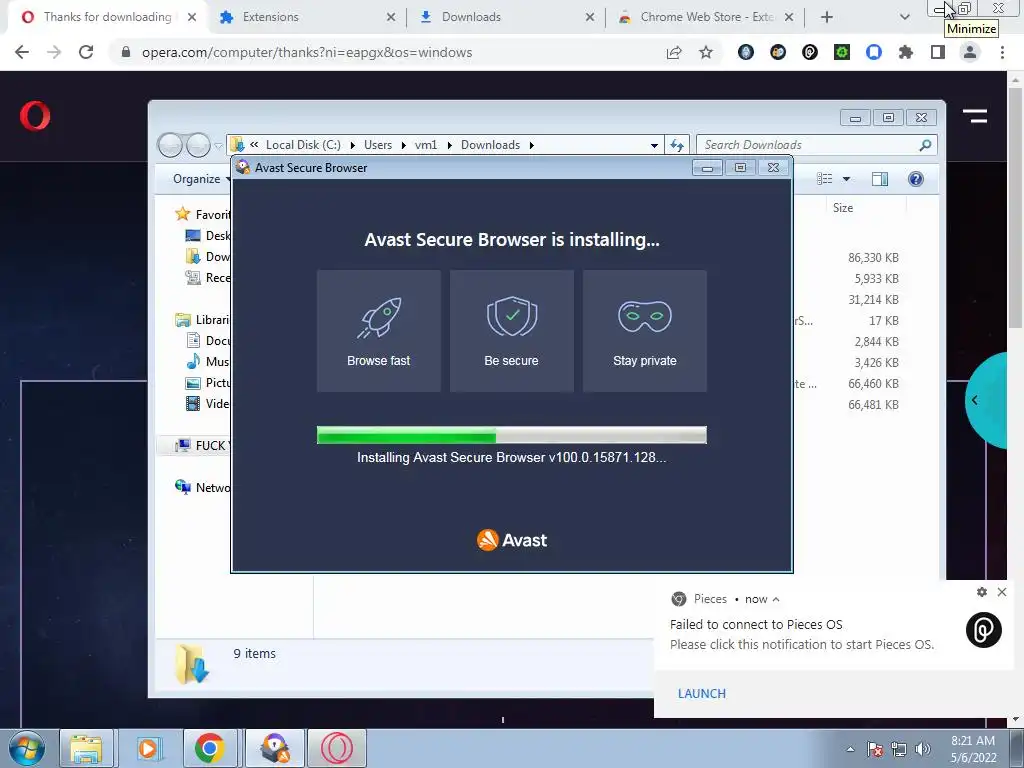
Task: Show hidden tray icons arrow
Action: click(x=850, y=749)
